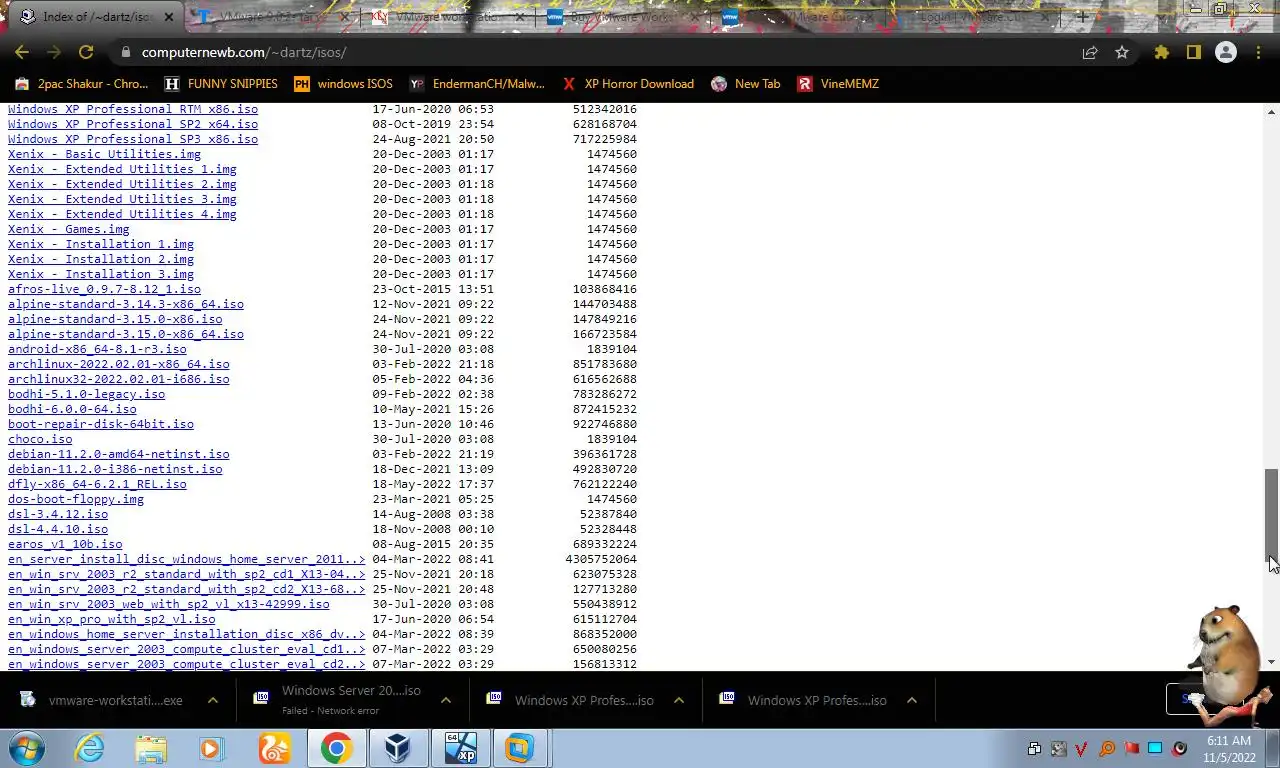
Task: Open the choco.iso link
Action: (x=40, y=439)
